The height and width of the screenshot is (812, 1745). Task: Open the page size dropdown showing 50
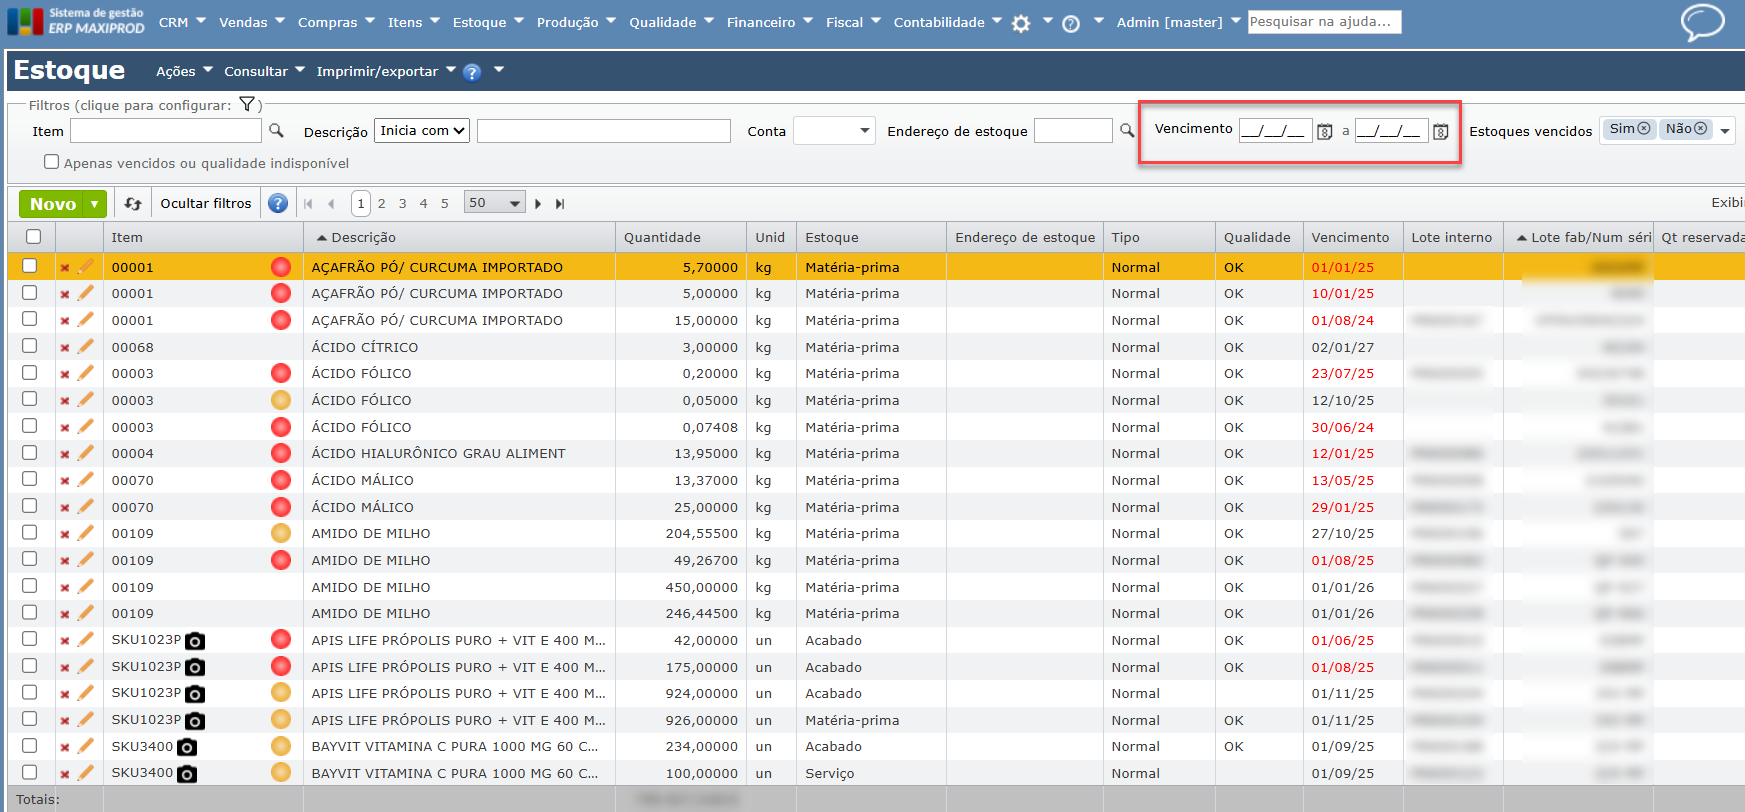[494, 203]
